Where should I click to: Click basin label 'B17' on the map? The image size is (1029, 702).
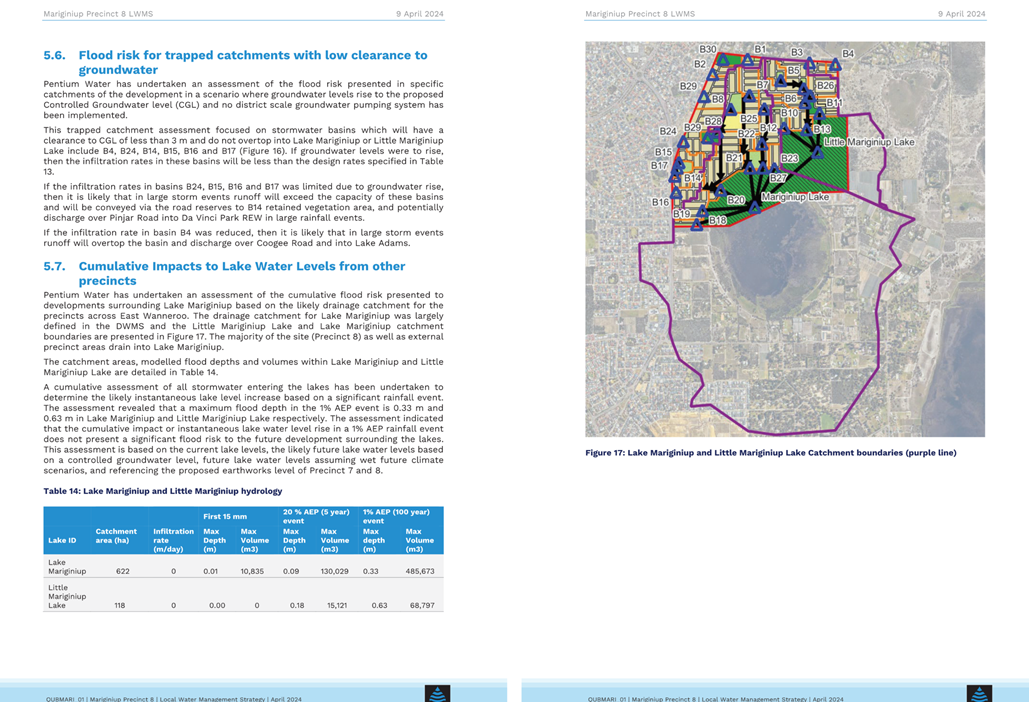point(660,165)
